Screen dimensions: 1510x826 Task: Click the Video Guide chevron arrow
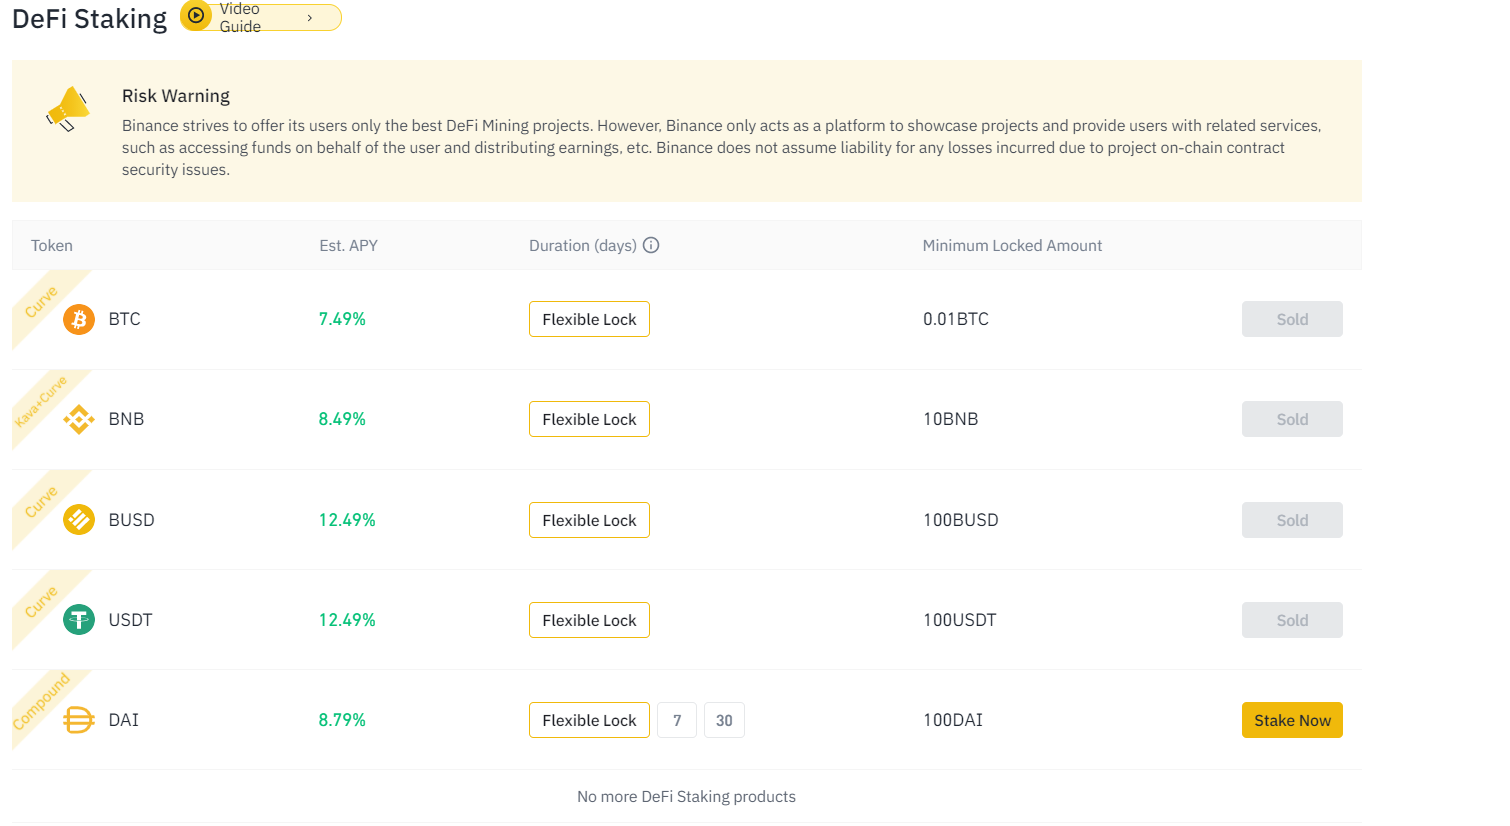pos(310,18)
